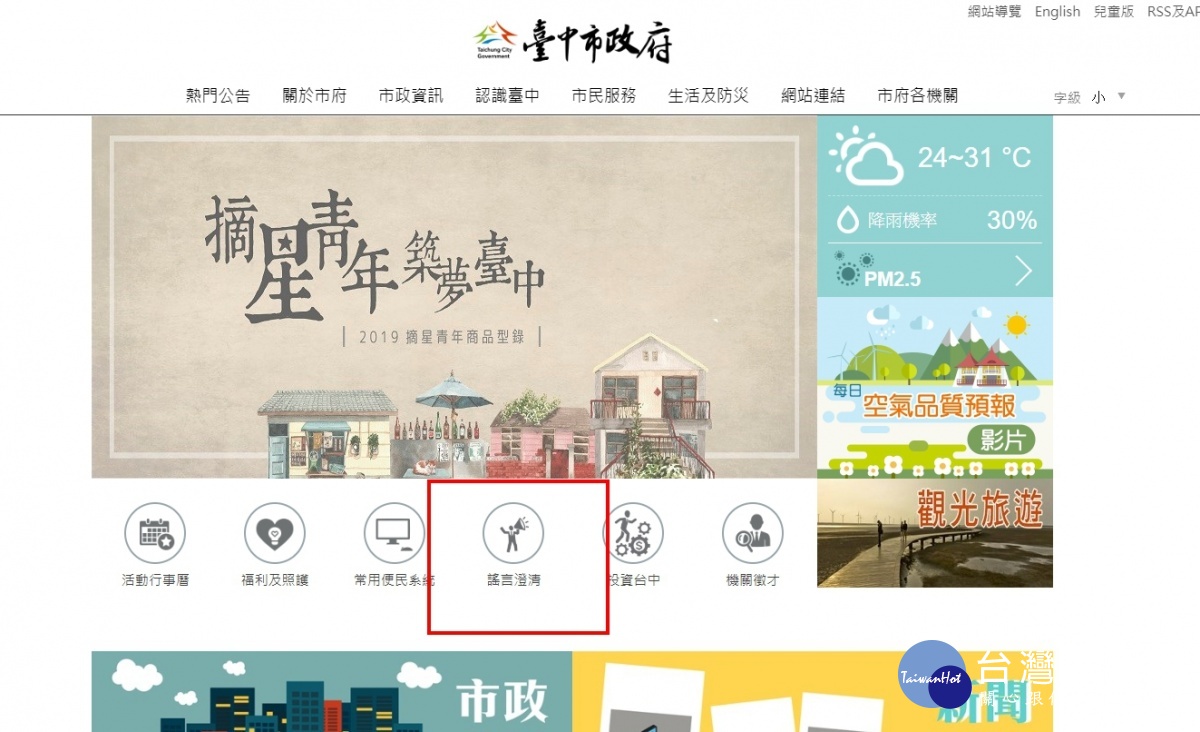Open the 市府各機關 menu
Screen dimensions: 1200x732
click(x=918, y=96)
